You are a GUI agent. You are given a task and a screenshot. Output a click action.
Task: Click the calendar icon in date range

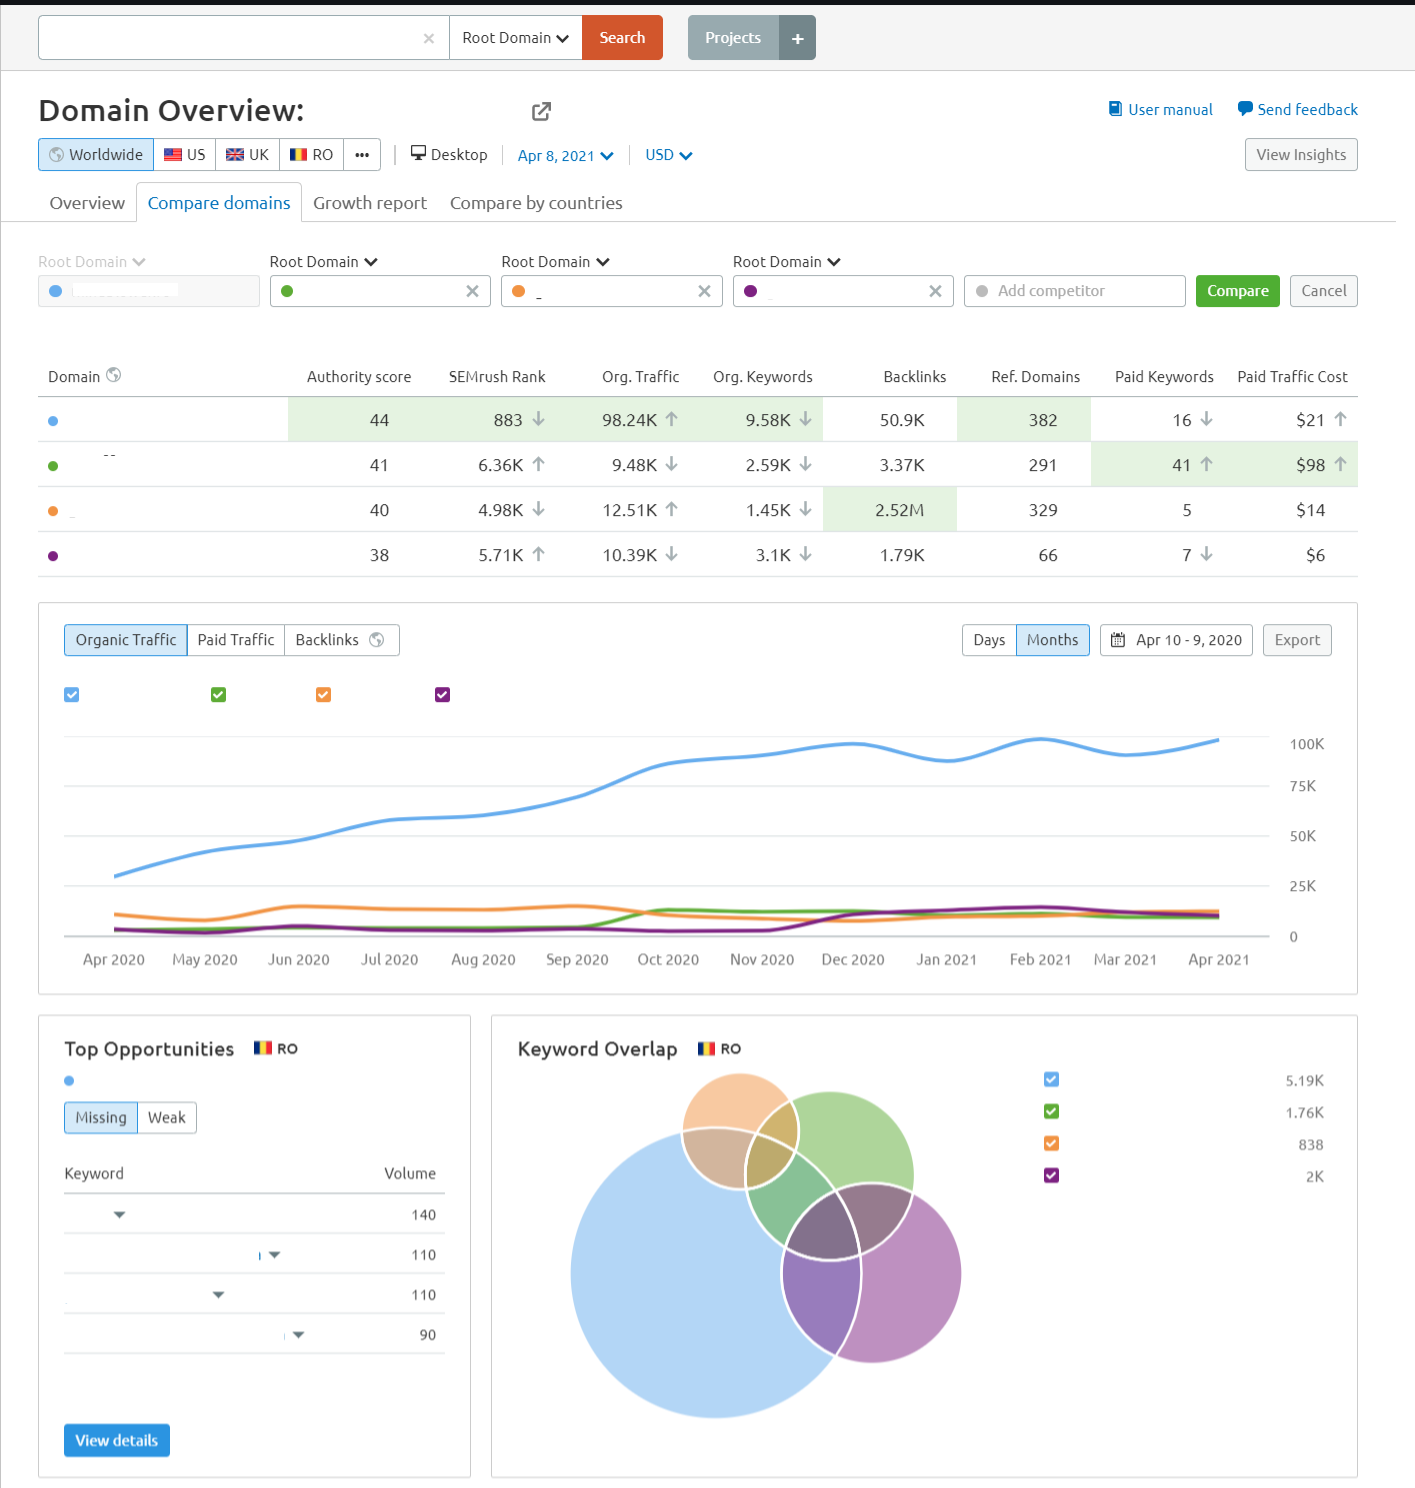(1118, 640)
